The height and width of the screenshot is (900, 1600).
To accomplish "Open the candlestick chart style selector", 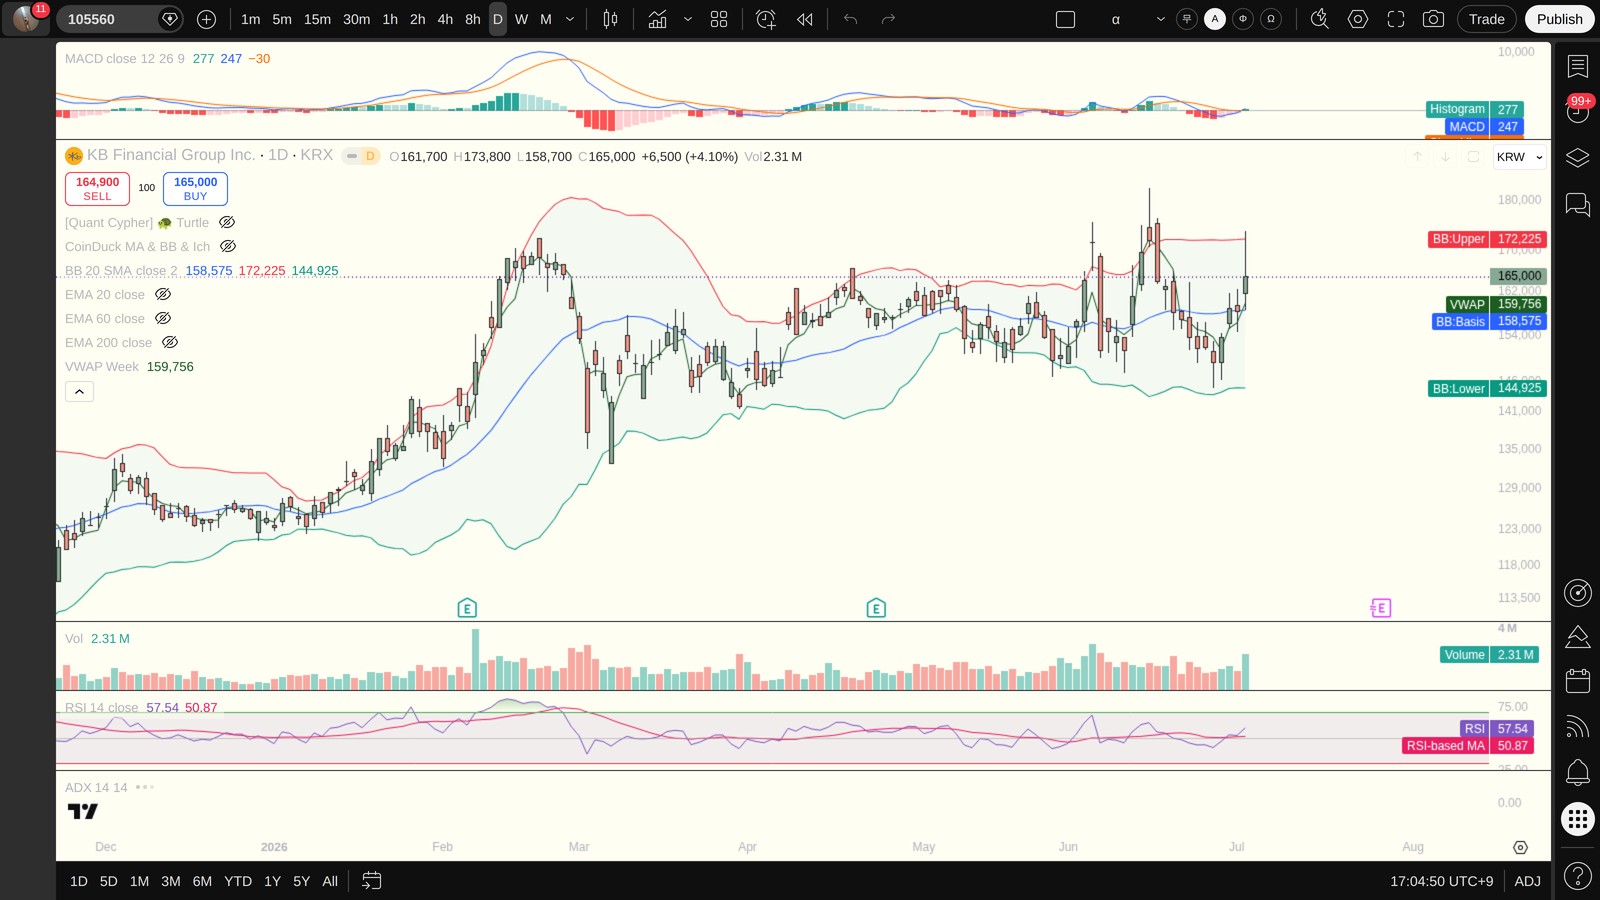I will point(610,19).
